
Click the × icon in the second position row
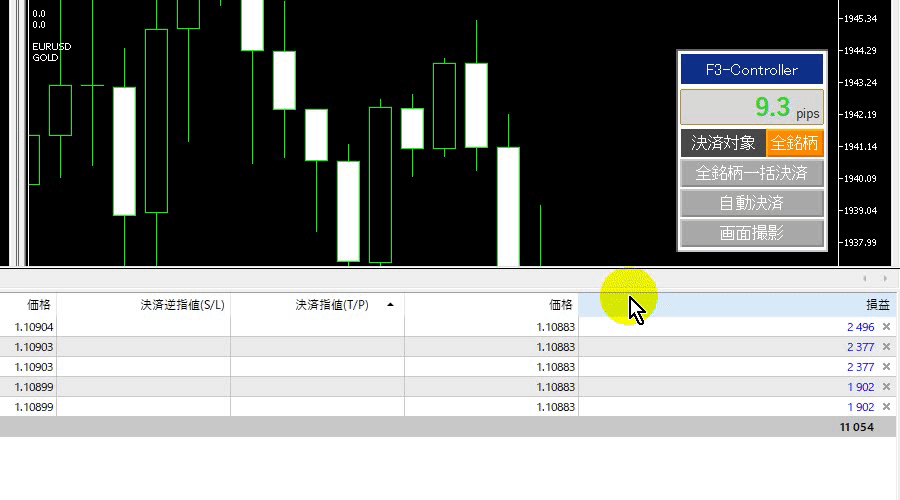(x=886, y=347)
